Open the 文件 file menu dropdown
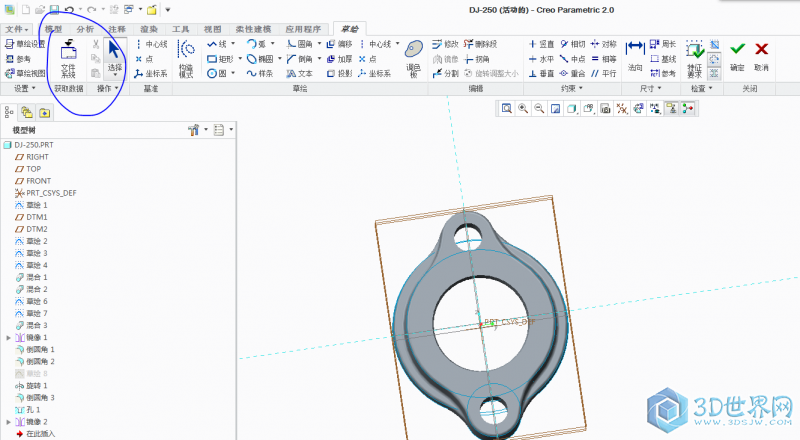 (x=17, y=29)
